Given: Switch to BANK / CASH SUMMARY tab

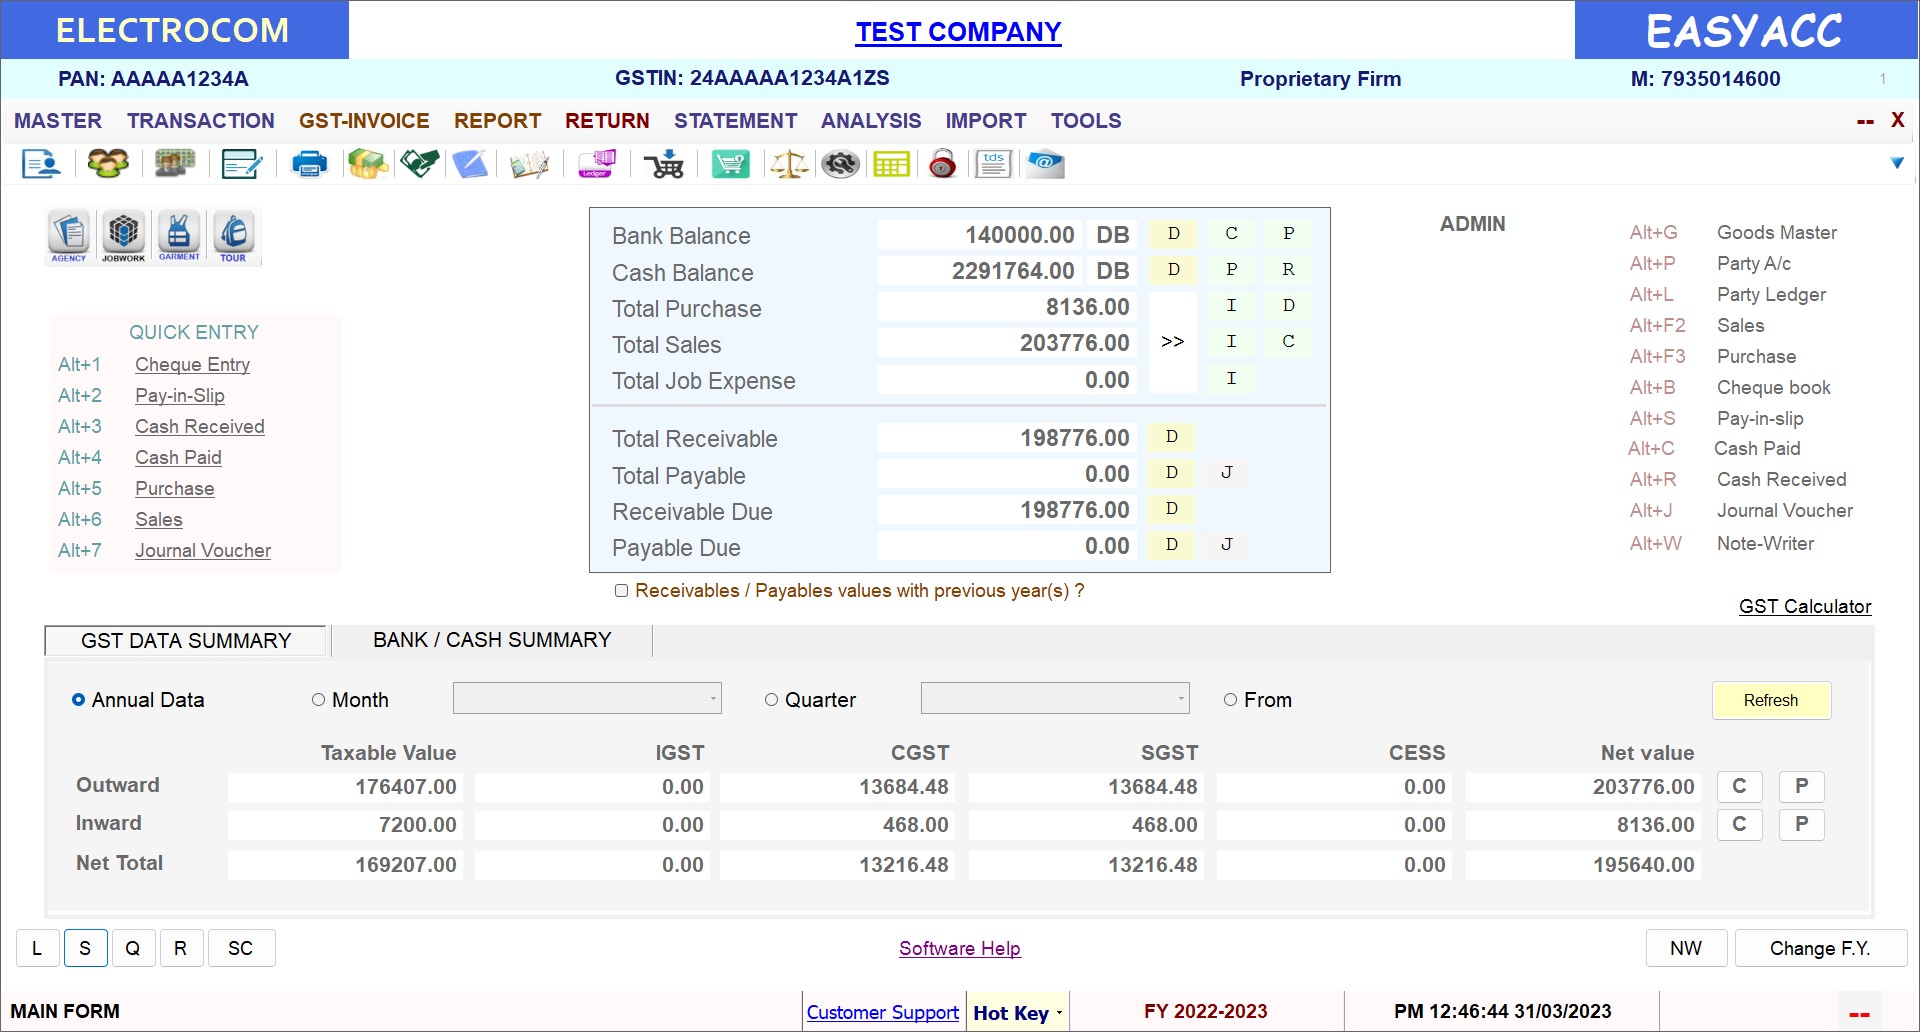Looking at the screenshot, I should 492,640.
